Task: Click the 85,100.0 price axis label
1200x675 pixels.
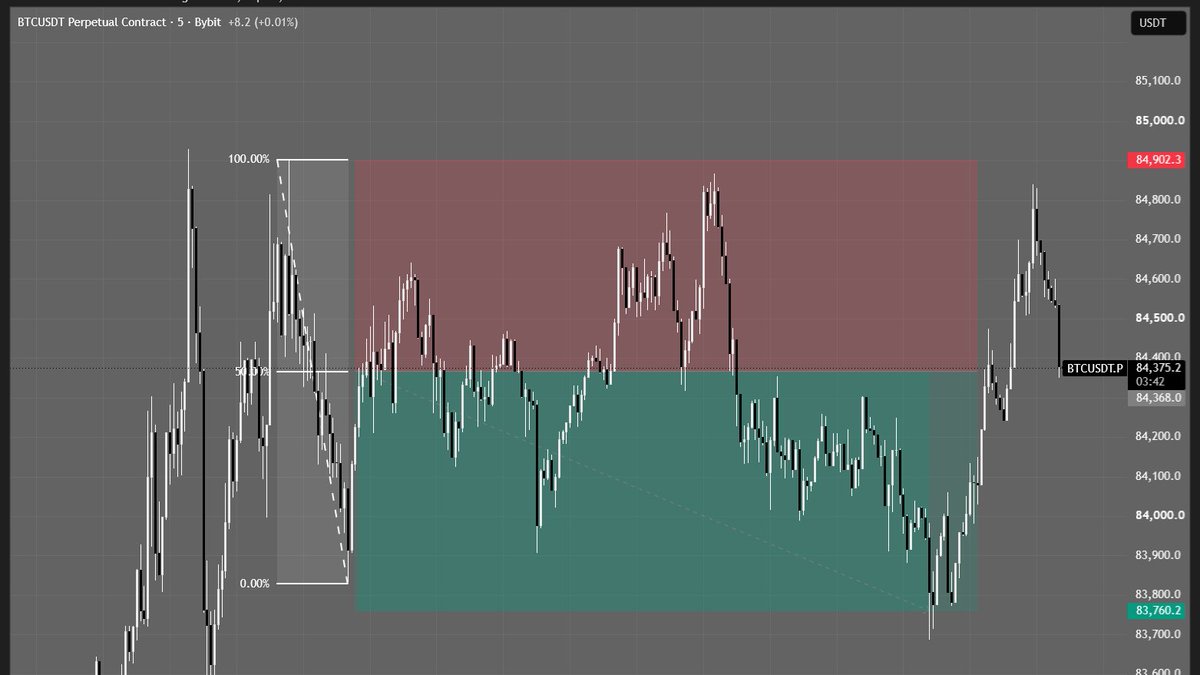Action: click(1160, 81)
